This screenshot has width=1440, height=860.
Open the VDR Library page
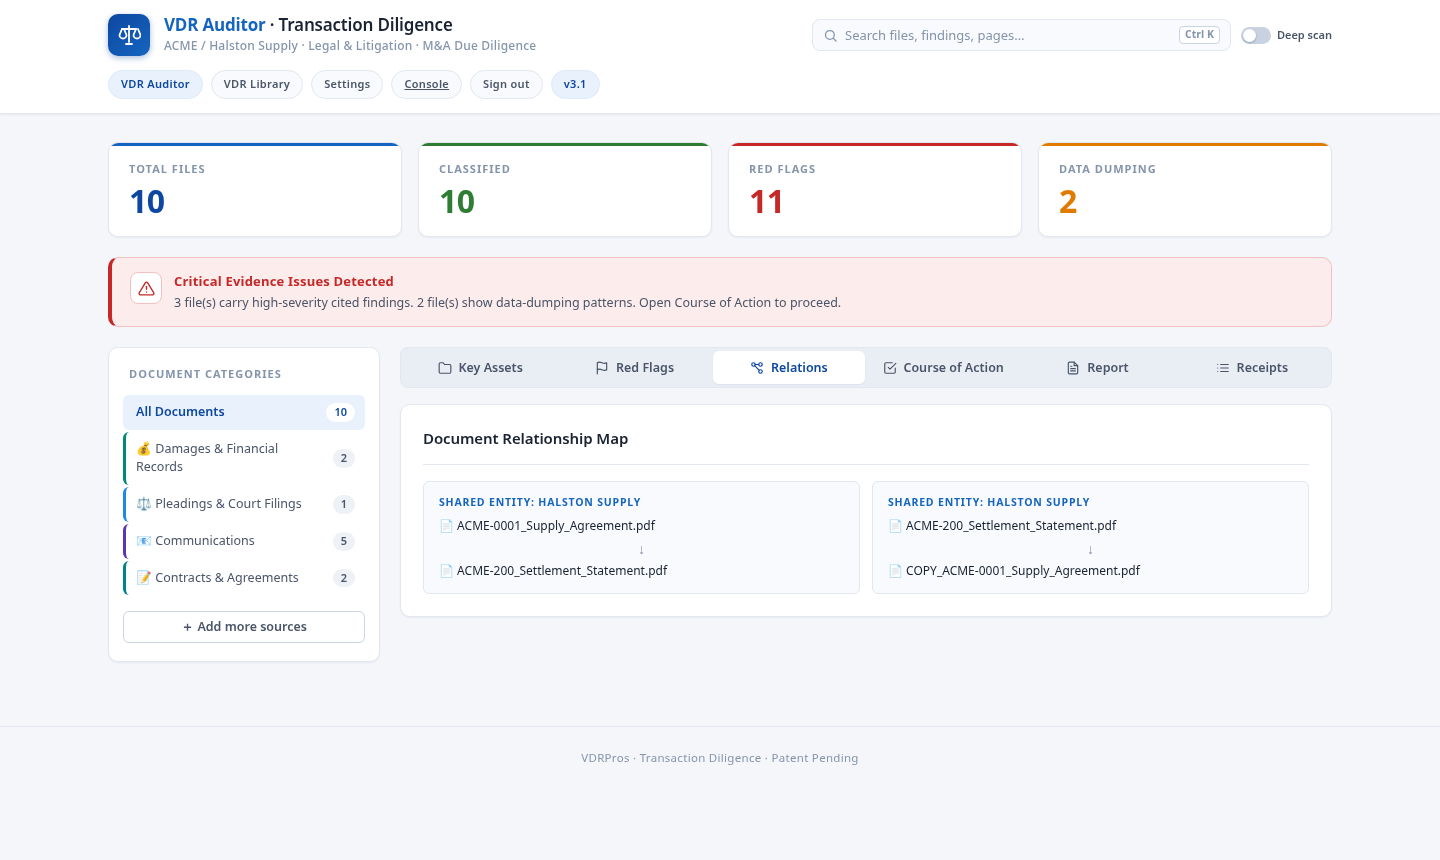click(x=257, y=84)
